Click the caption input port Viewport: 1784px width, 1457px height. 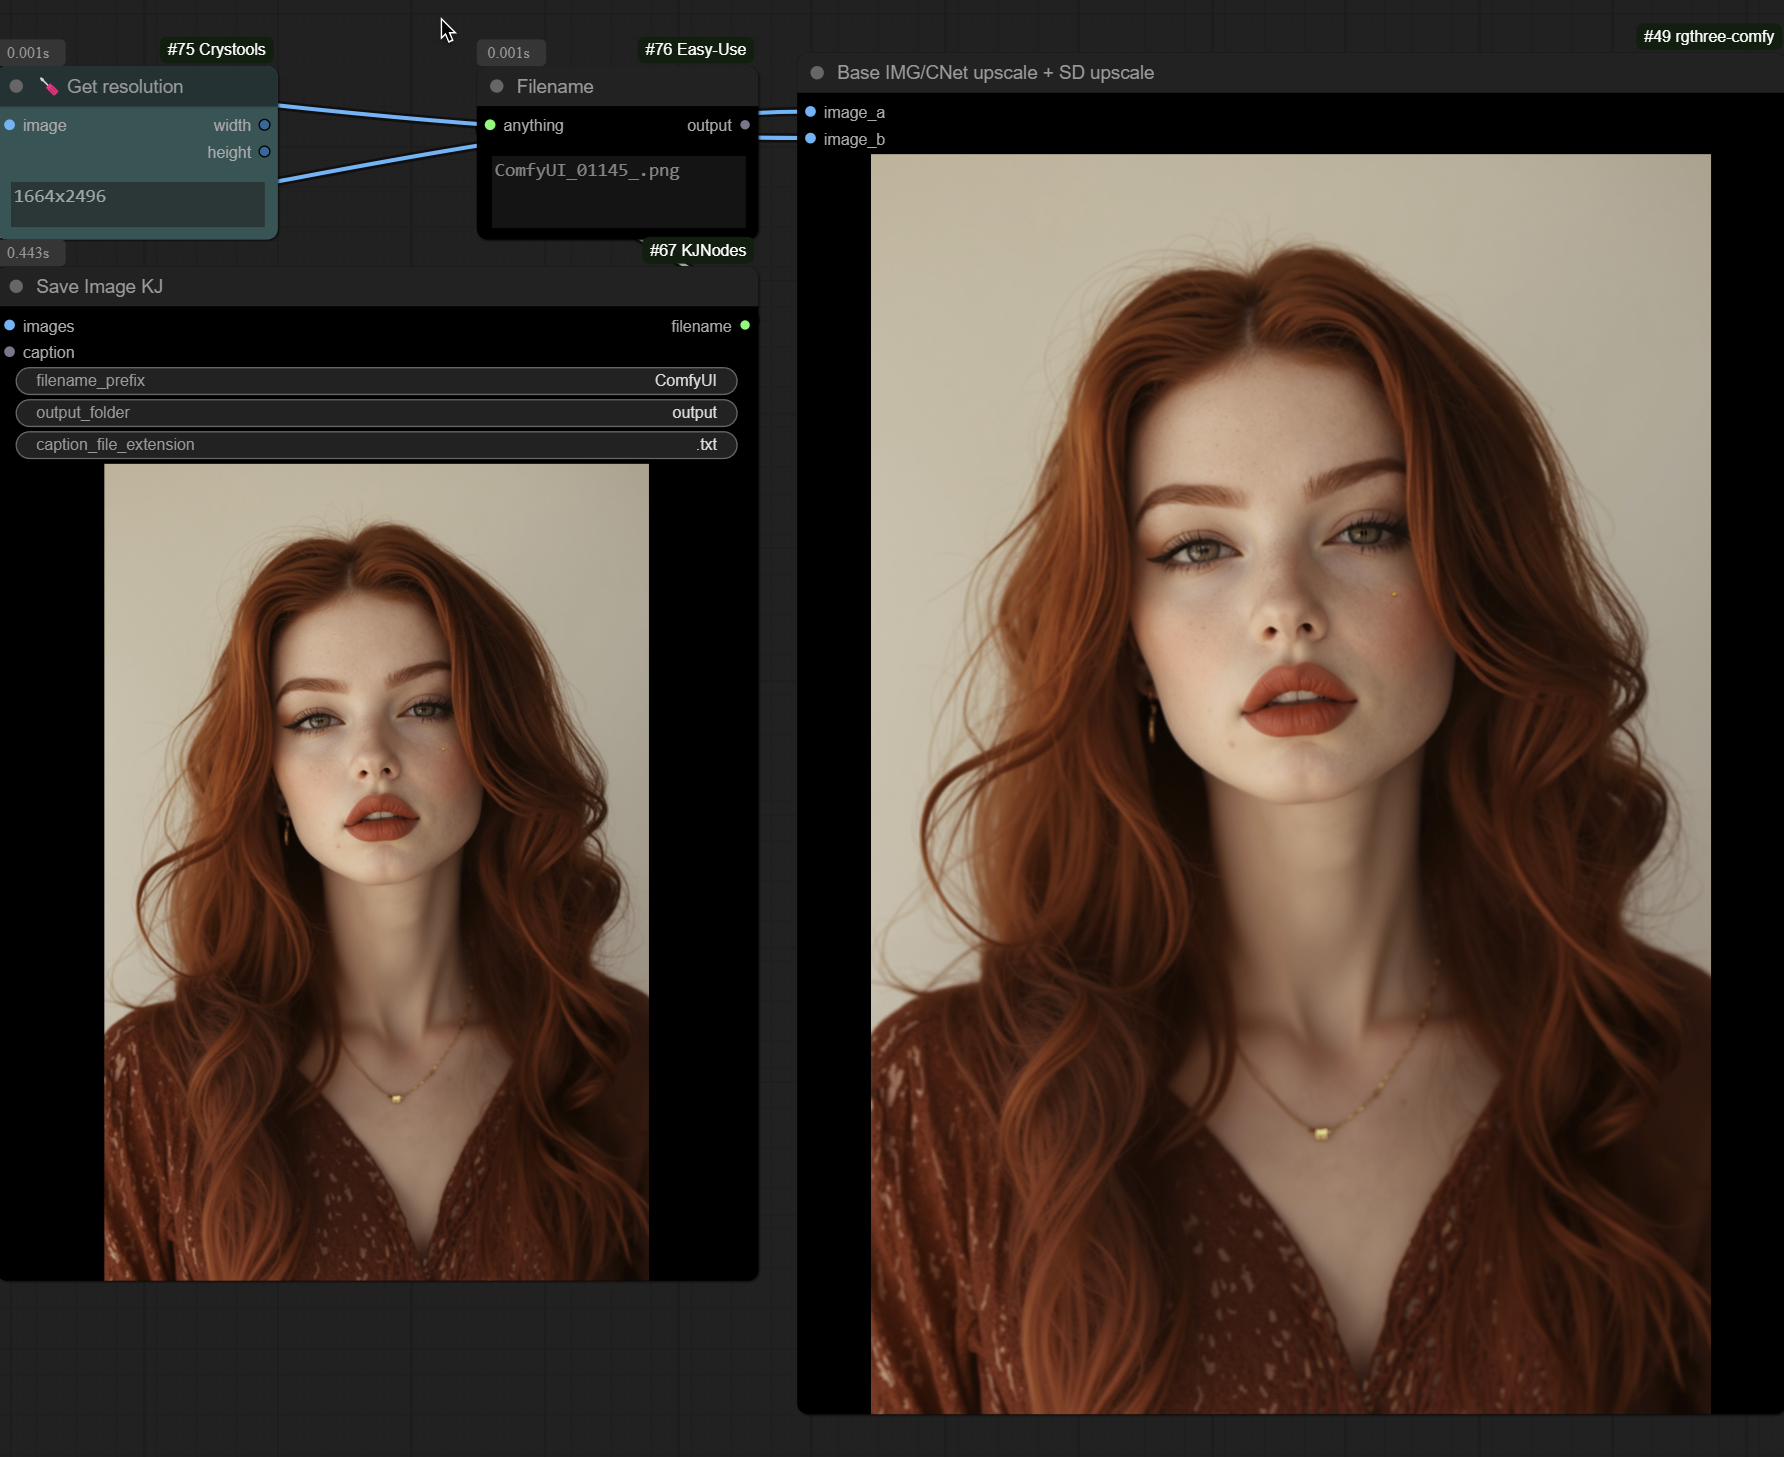(10, 352)
